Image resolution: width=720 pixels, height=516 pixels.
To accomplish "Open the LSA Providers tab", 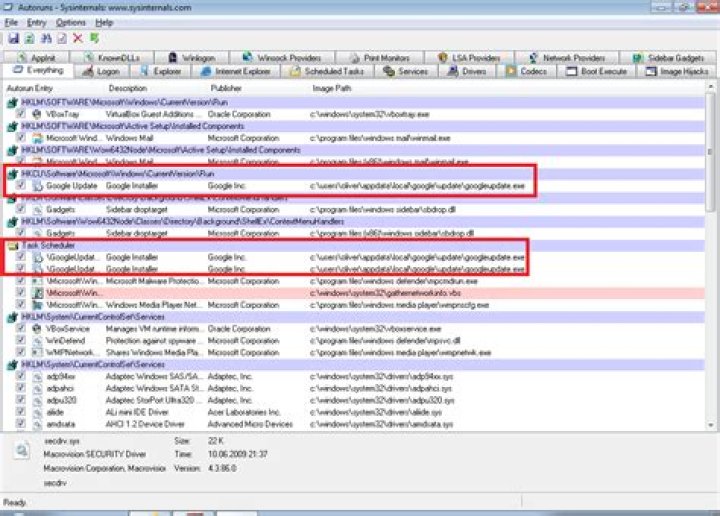I will pyautogui.click(x=469, y=58).
